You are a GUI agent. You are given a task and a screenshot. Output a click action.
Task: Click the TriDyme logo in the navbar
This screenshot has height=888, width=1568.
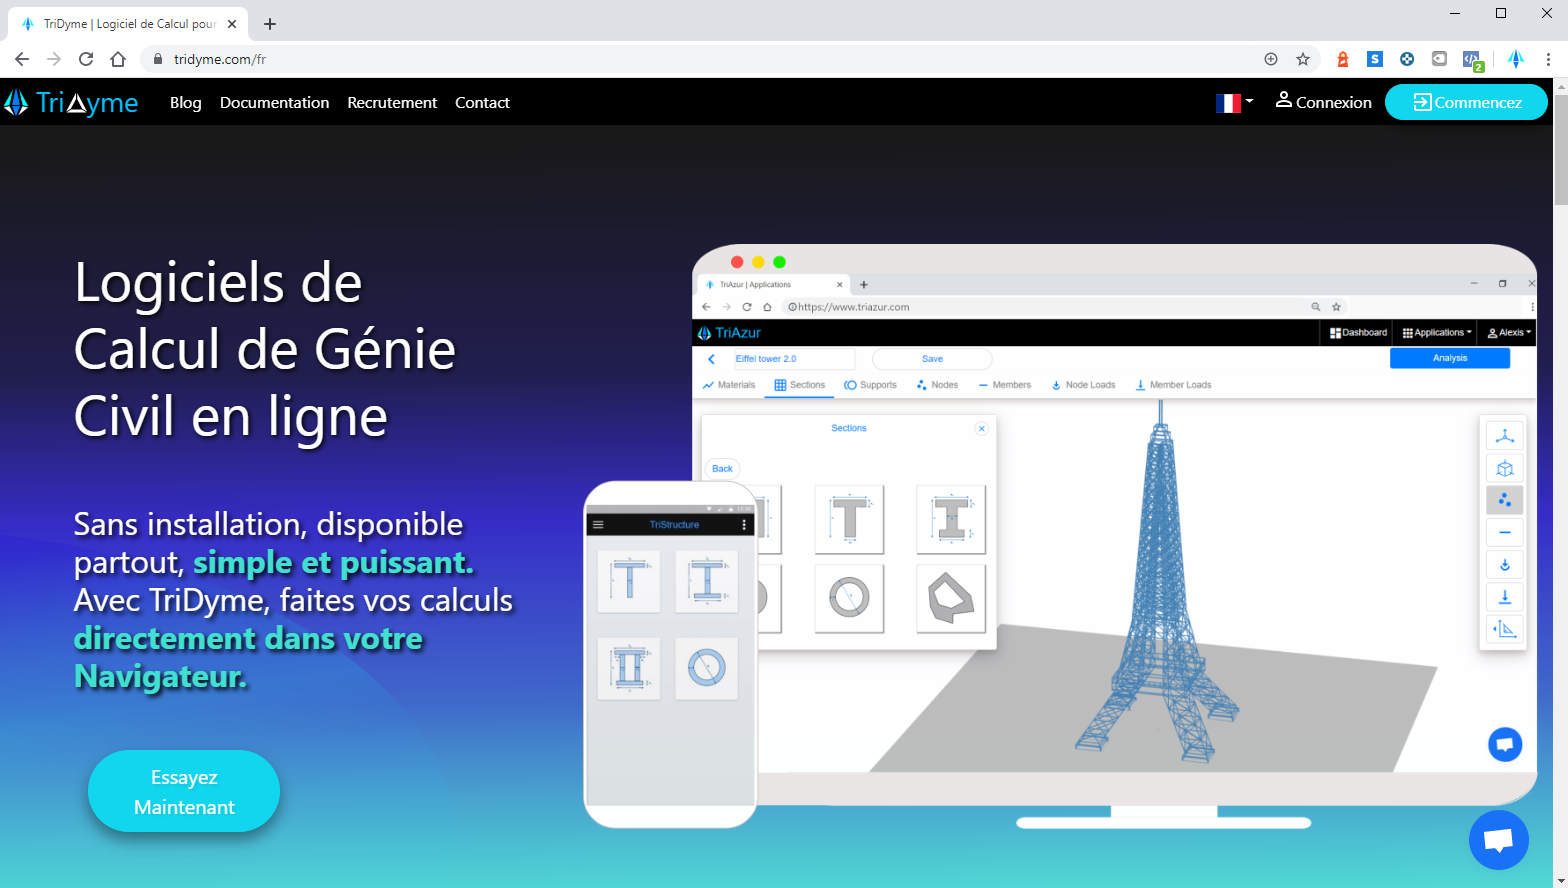coord(71,102)
